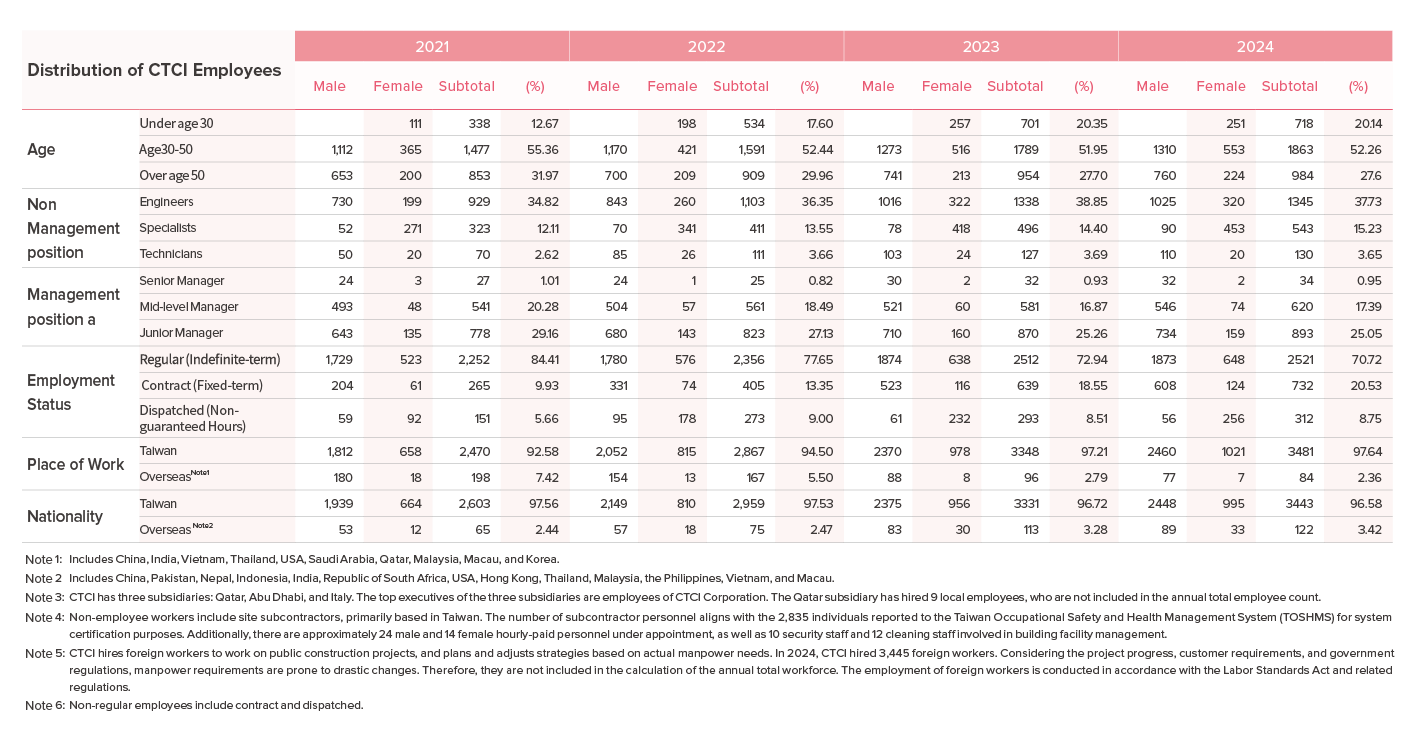1418x751 pixels.
Task: Click the Note 6 footnote about non-regular employees
Action: [195, 705]
